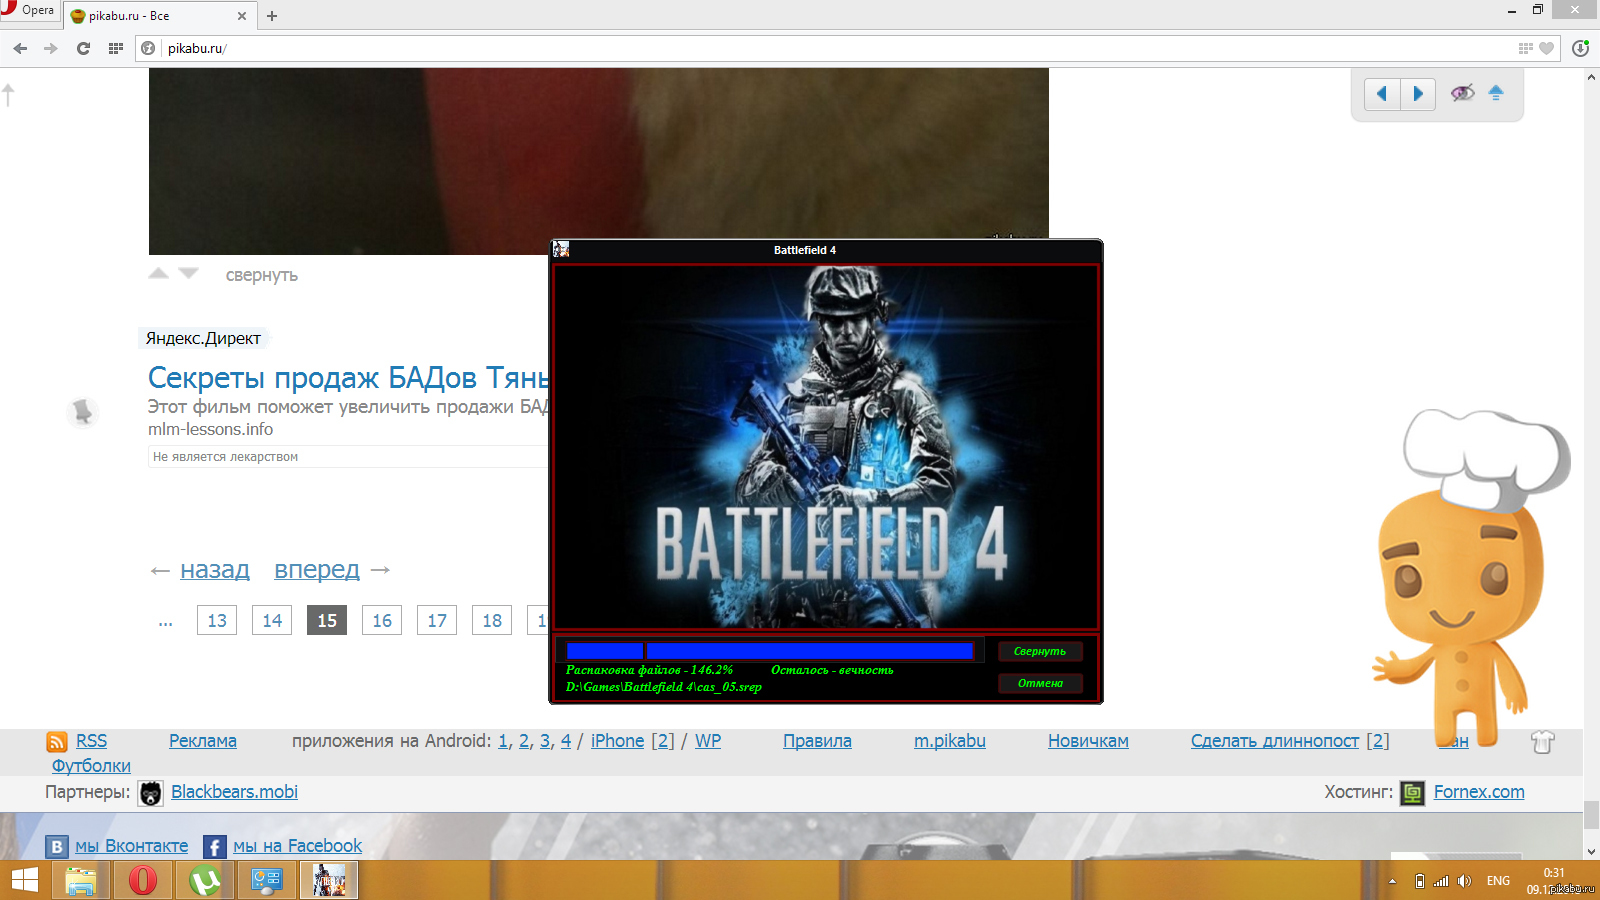
Task: Click the blue scroll-to-top arrow in panel
Action: tap(1496, 93)
